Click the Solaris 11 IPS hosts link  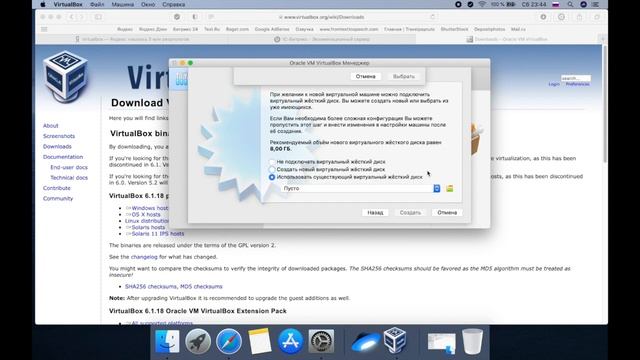[158, 234]
